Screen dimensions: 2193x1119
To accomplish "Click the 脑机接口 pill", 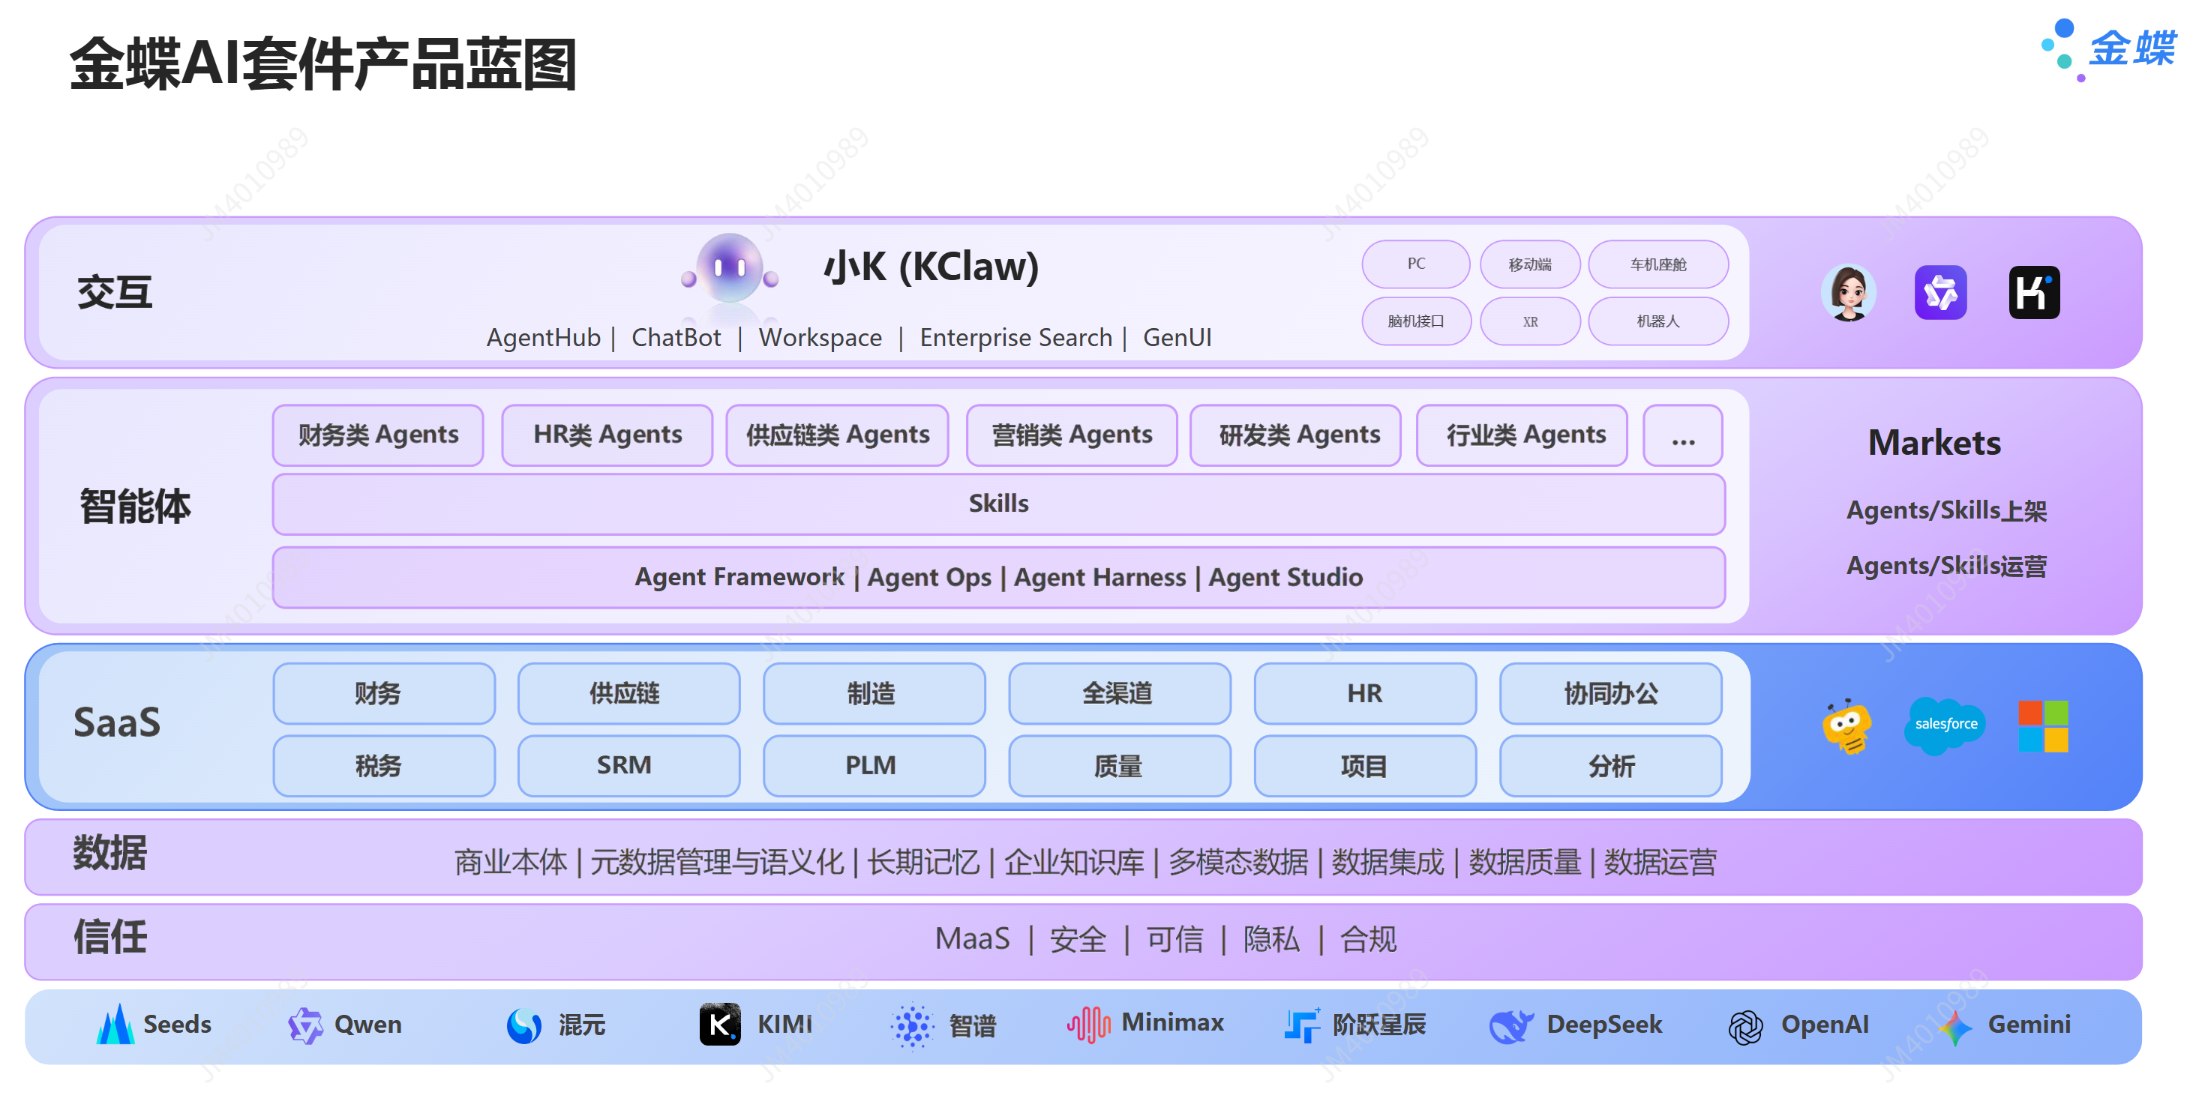I will click(x=1415, y=321).
